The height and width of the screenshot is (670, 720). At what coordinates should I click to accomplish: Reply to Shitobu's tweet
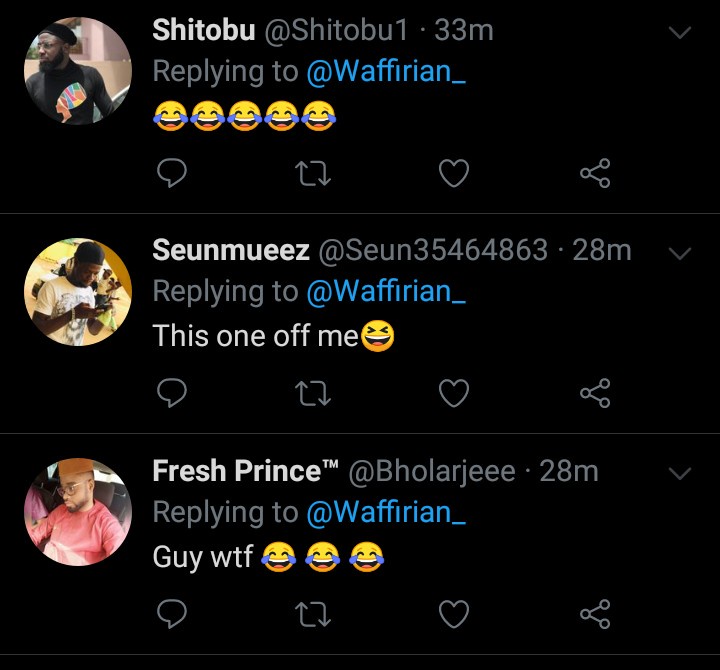coord(173,174)
